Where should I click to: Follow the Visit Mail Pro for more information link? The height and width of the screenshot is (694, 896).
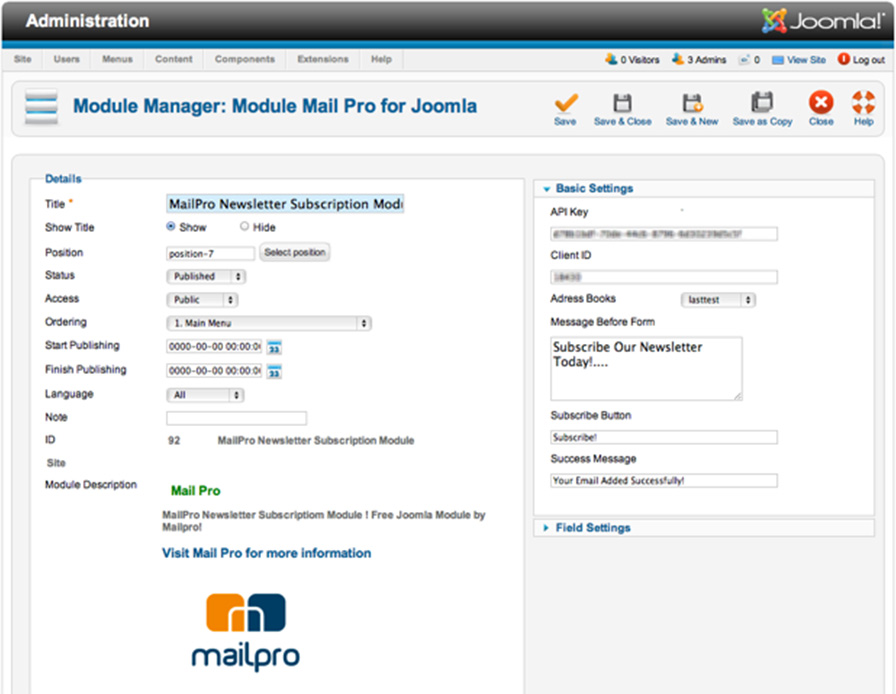tap(266, 553)
